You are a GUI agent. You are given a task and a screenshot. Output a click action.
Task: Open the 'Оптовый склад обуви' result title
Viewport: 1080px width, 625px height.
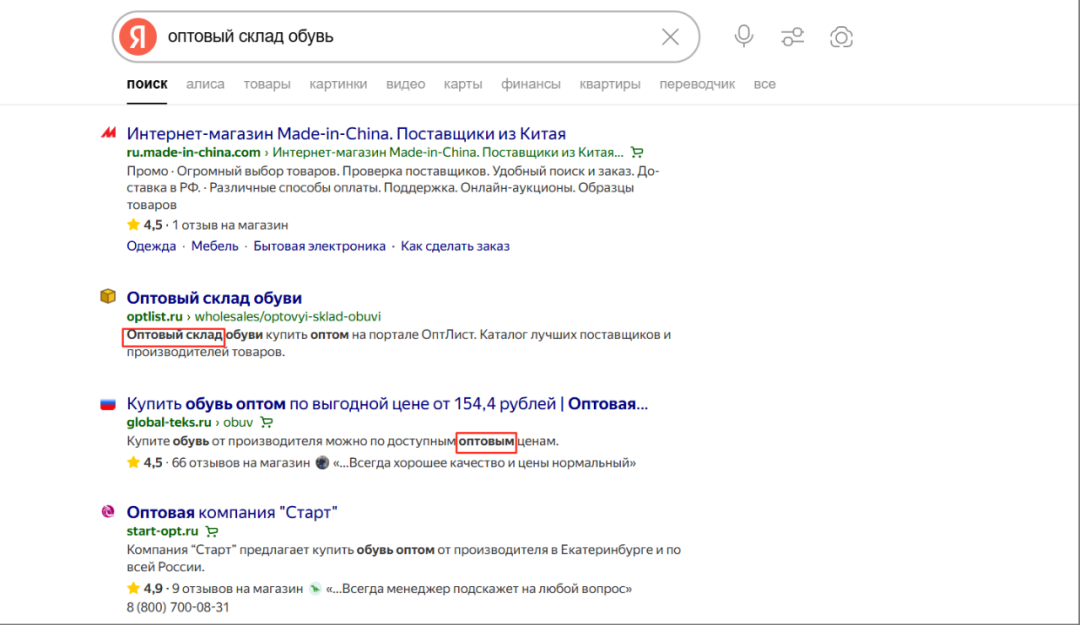(x=214, y=298)
